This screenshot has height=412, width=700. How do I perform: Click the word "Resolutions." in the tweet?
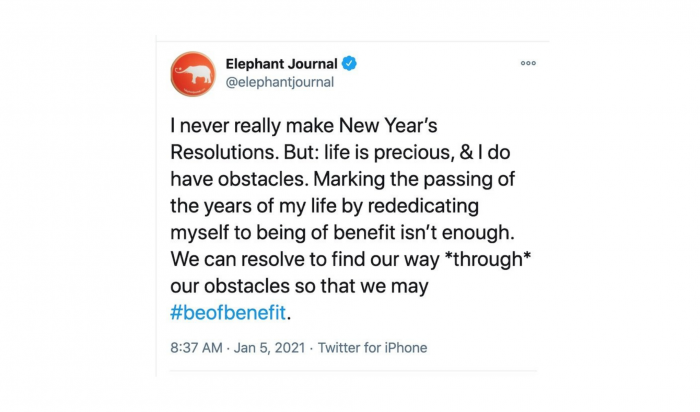tap(225, 152)
